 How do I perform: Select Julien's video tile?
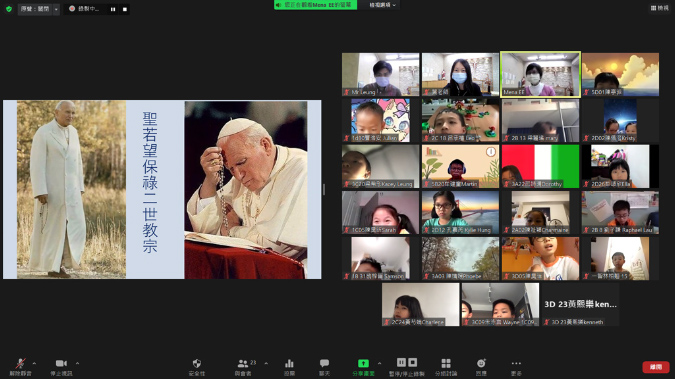point(381,120)
